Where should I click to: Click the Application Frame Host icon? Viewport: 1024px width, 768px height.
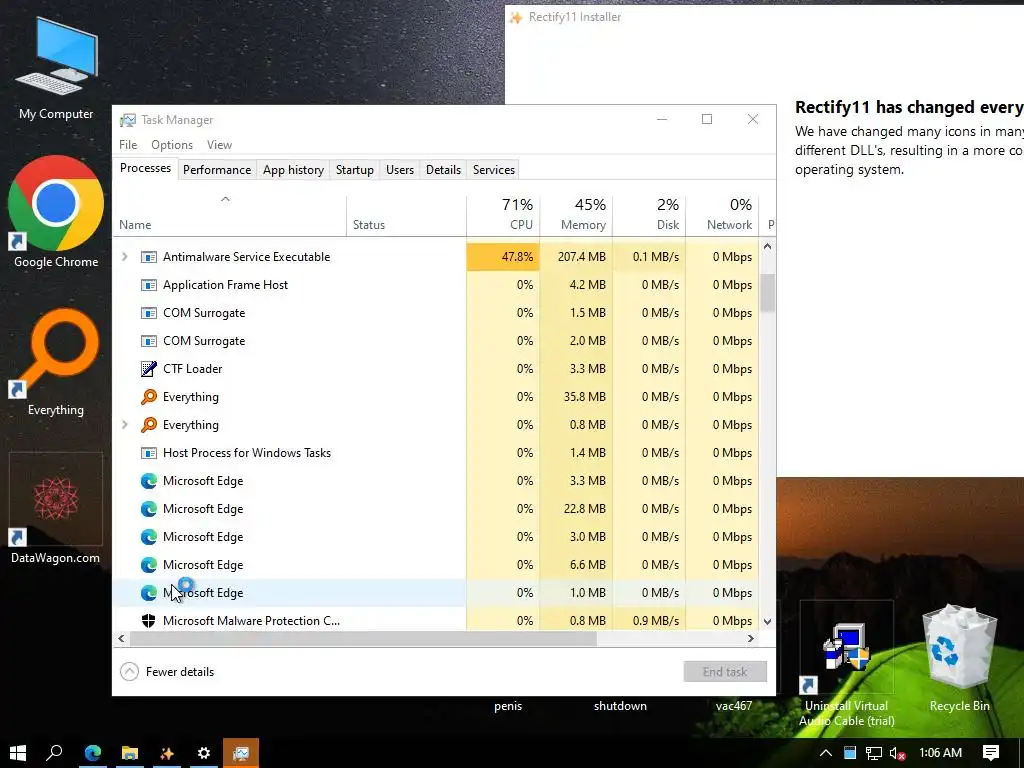coord(149,285)
